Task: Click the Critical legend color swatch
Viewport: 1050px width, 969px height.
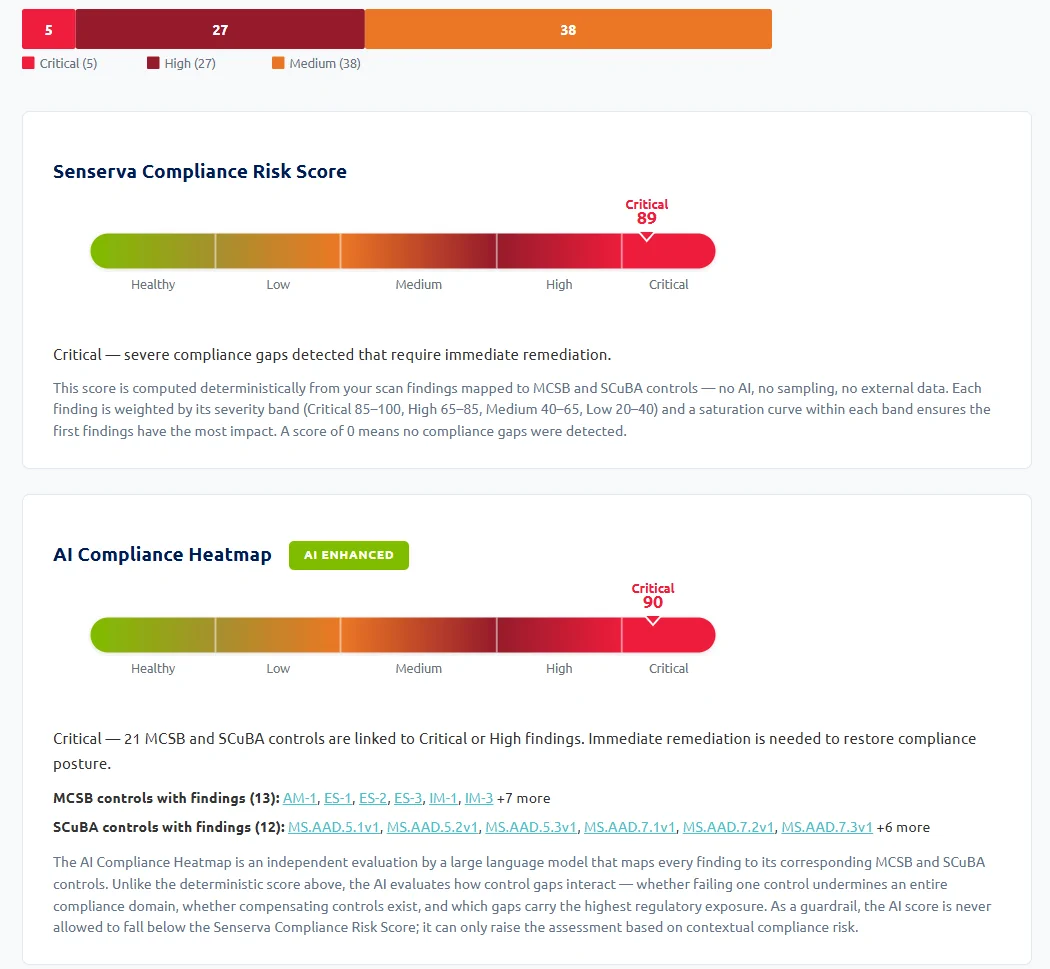Action: coord(27,62)
